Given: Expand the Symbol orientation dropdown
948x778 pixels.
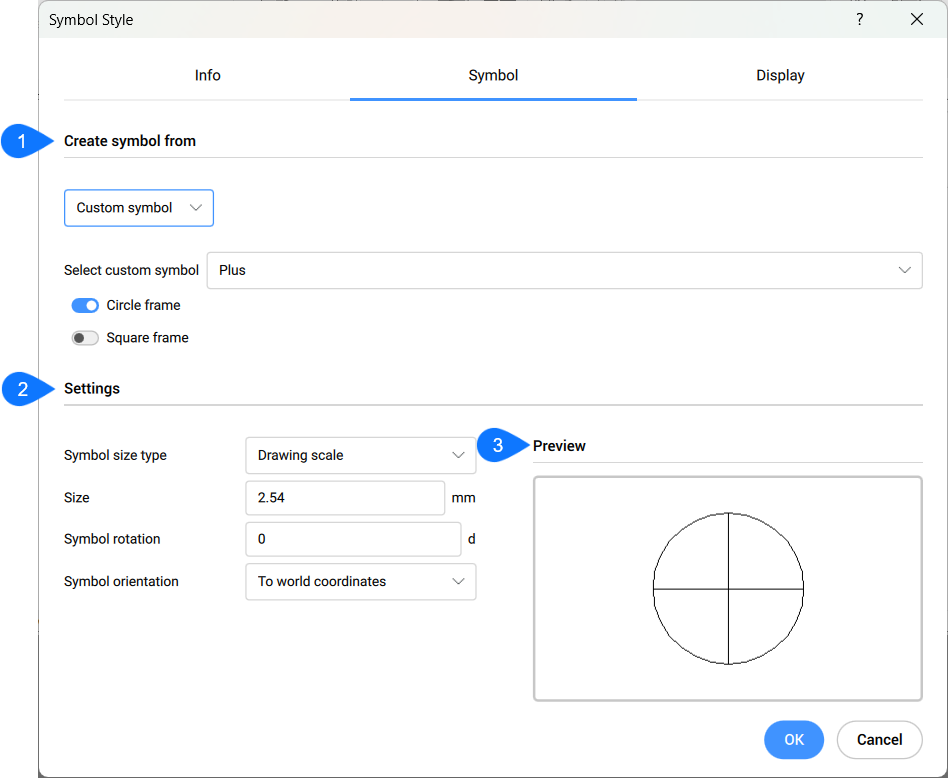Looking at the screenshot, I should click(x=360, y=581).
